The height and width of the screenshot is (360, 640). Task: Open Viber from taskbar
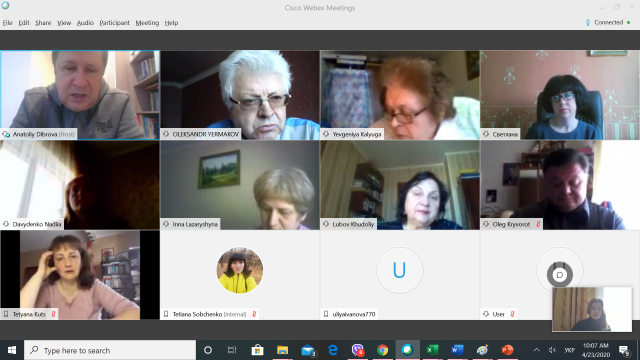pyautogui.click(x=358, y=350)
